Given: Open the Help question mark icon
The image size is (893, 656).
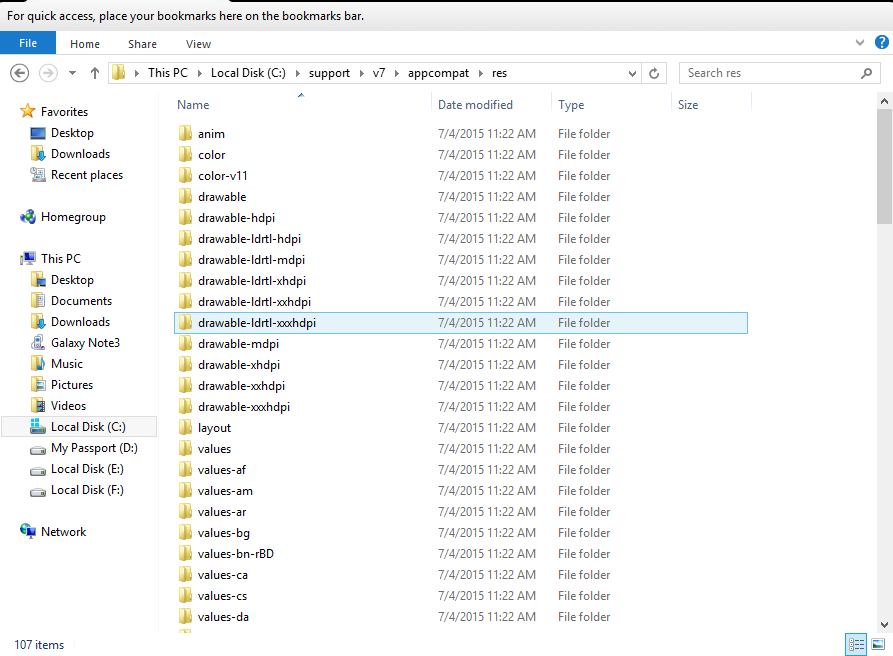Looking at the screenshot, I should click(879, 43).
